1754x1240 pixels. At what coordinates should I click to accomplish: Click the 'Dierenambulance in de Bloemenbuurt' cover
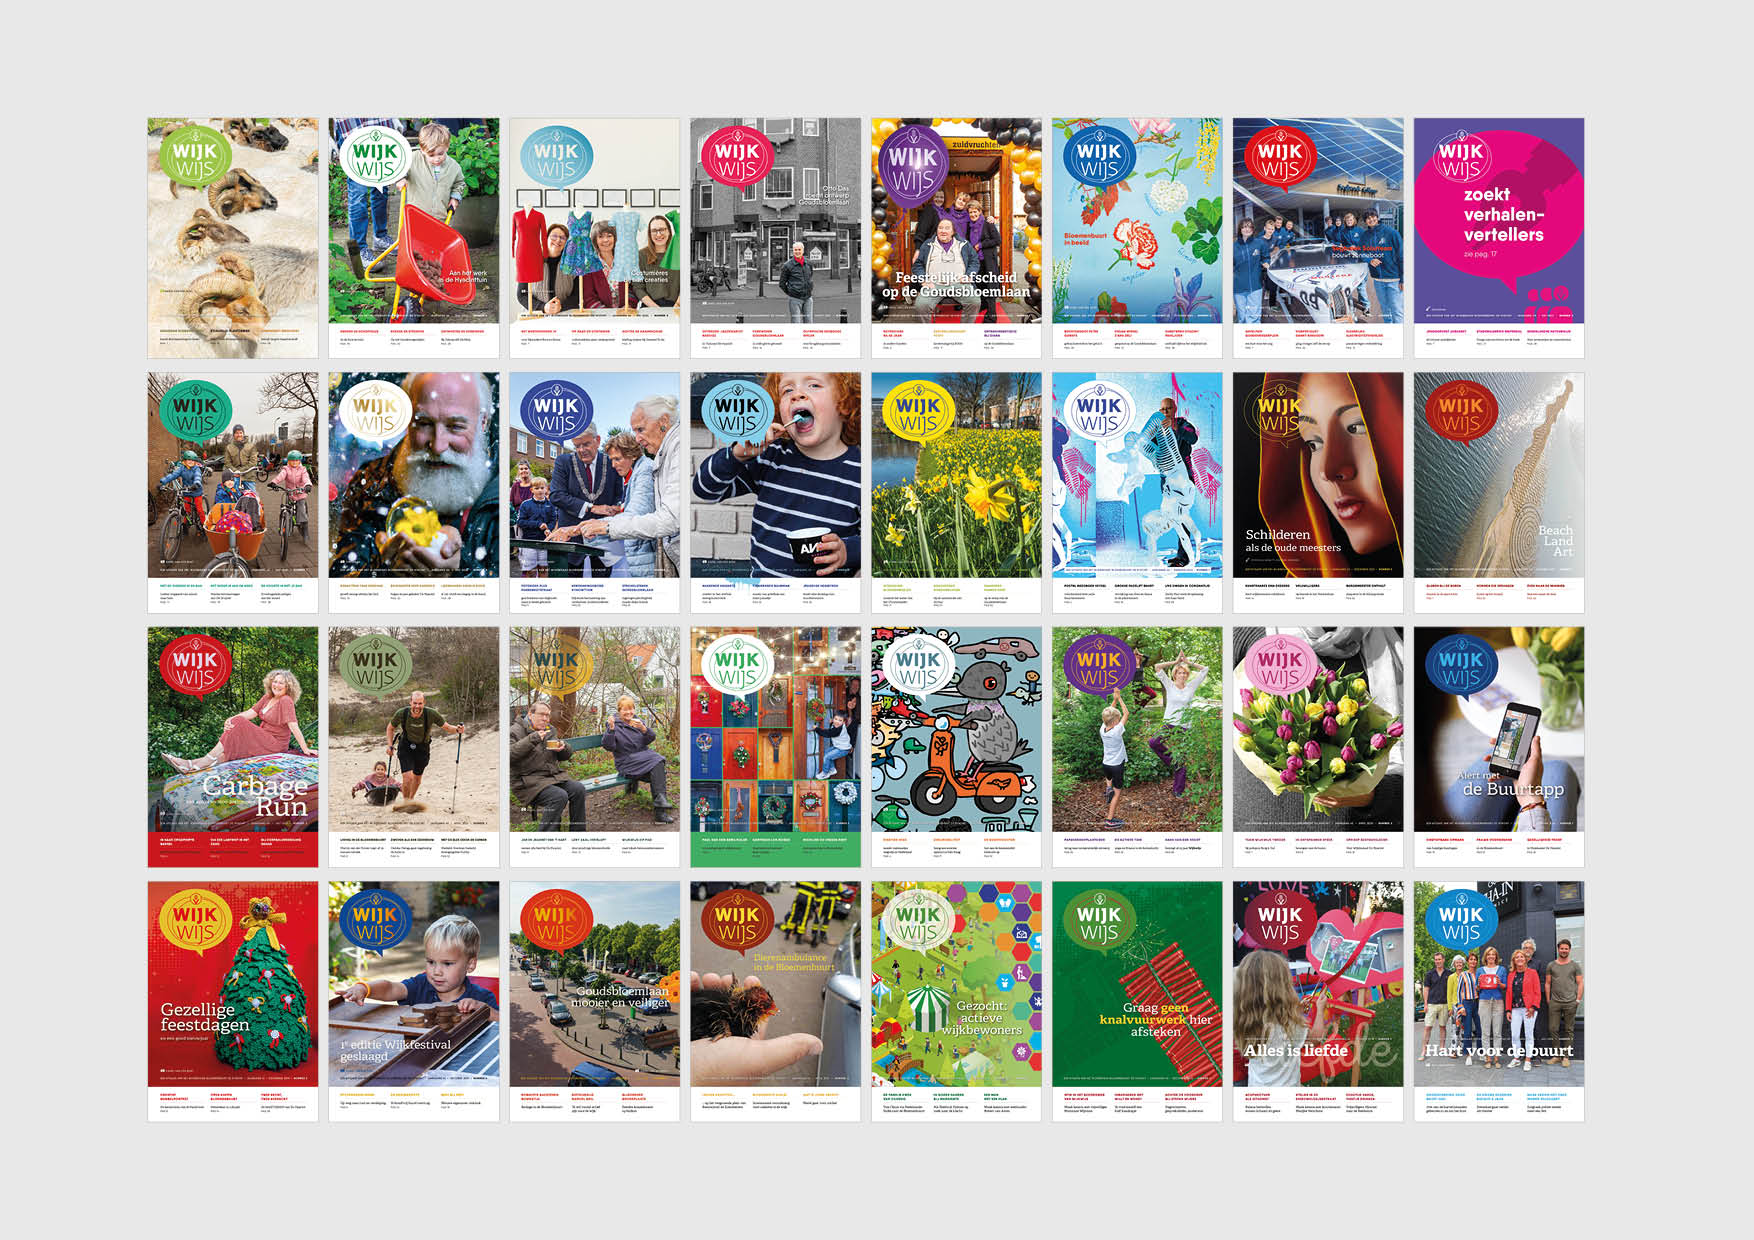775,1001
